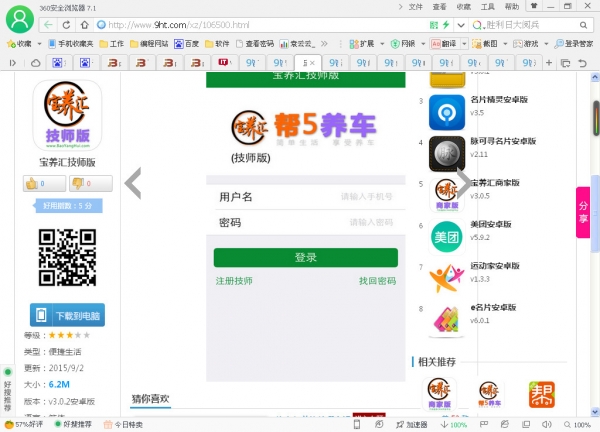Open the 帮助 menu
The height and width of the screenshot is (432, 600).
(x=512, y=7)
